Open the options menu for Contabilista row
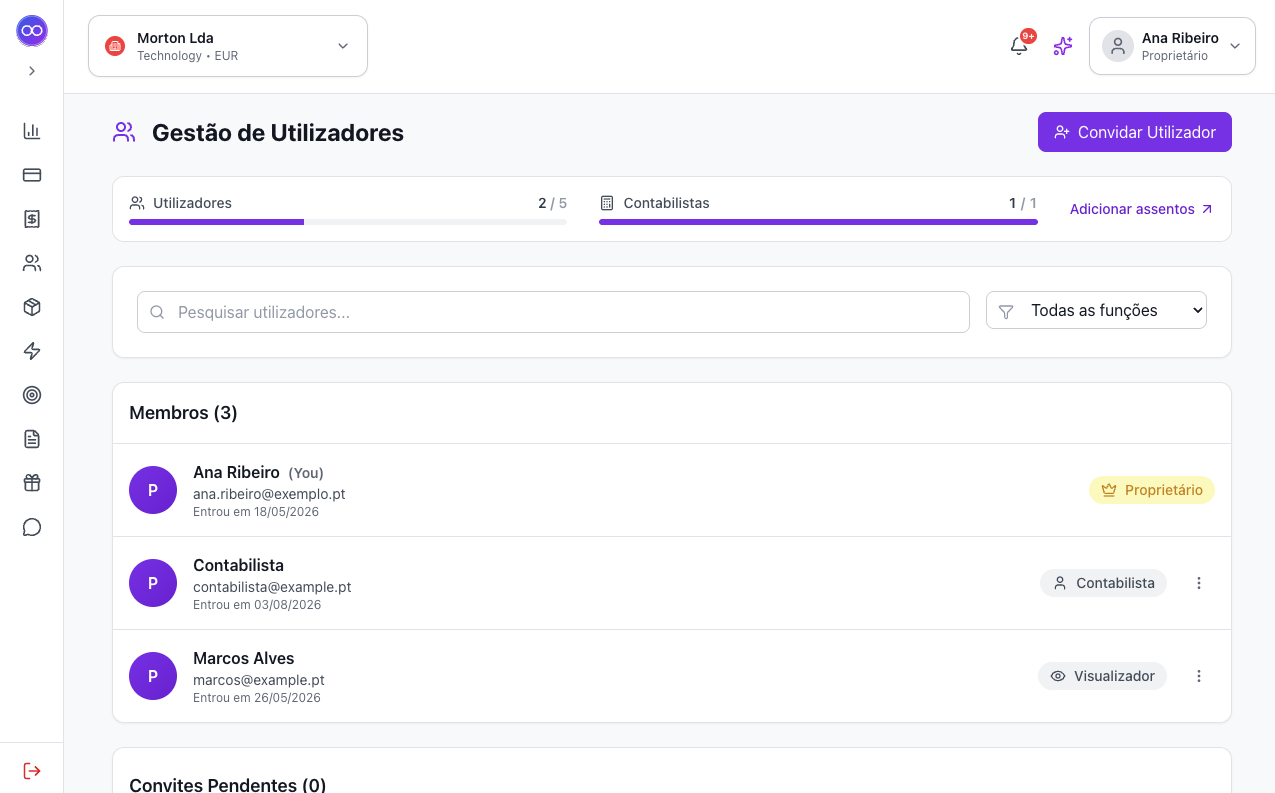Image resolution: width=1275 pixels, height=793 pixels. click(x=1199, y=583)
